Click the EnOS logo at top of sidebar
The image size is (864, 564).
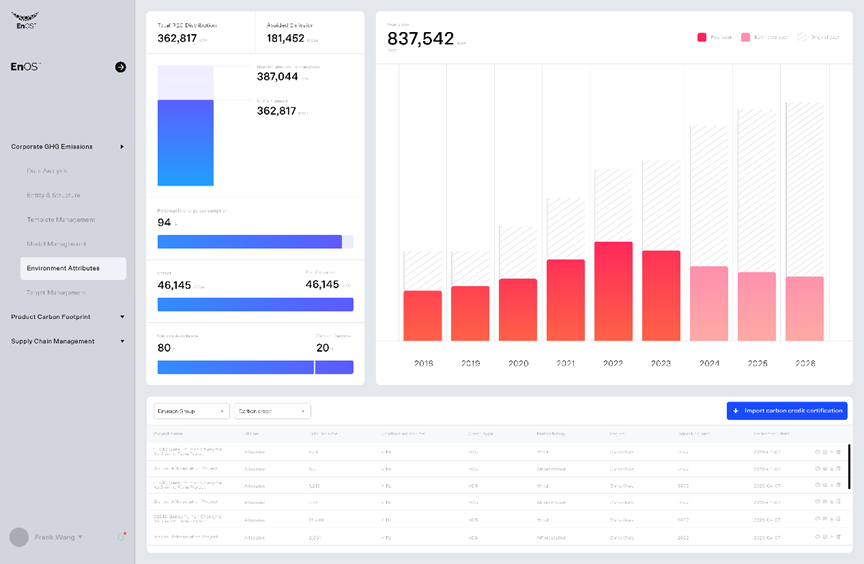pos(26,20)
